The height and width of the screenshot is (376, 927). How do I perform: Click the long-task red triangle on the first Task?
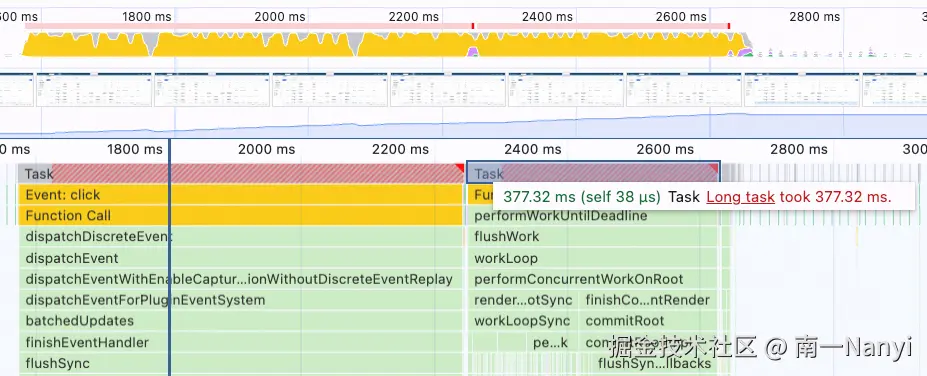tap(459, 168)
